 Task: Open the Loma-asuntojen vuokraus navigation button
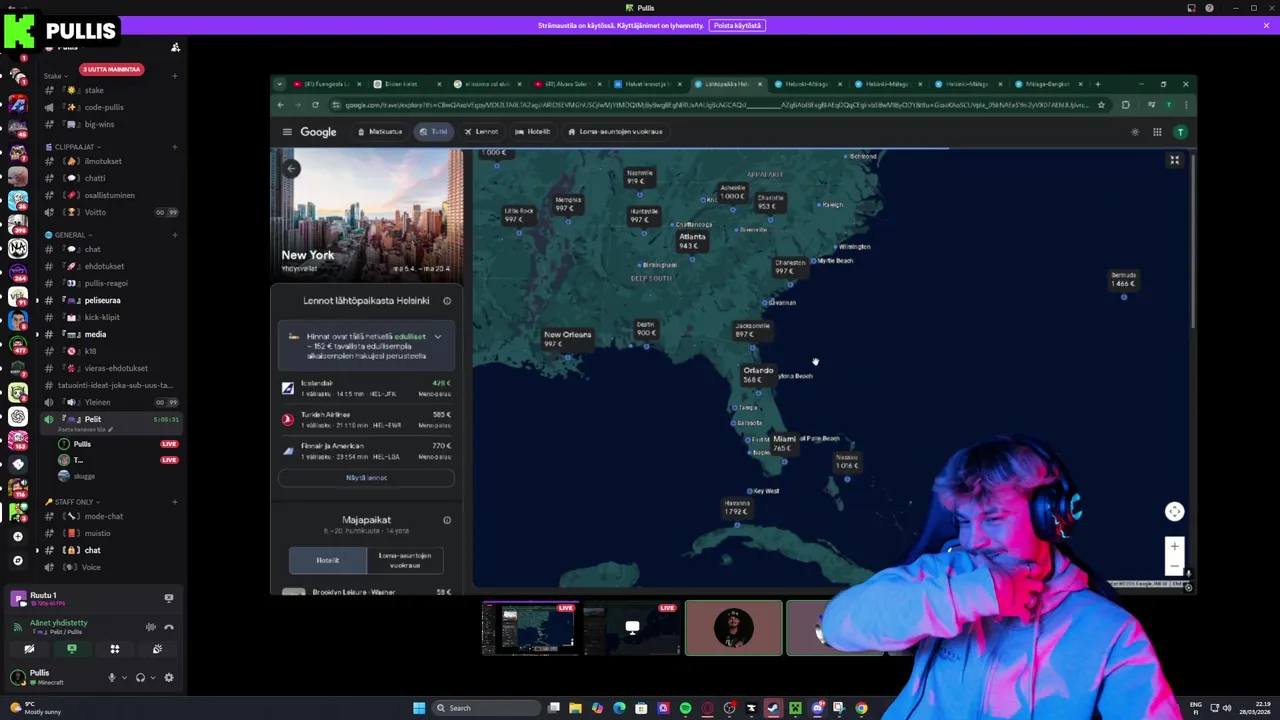(615, 132)
